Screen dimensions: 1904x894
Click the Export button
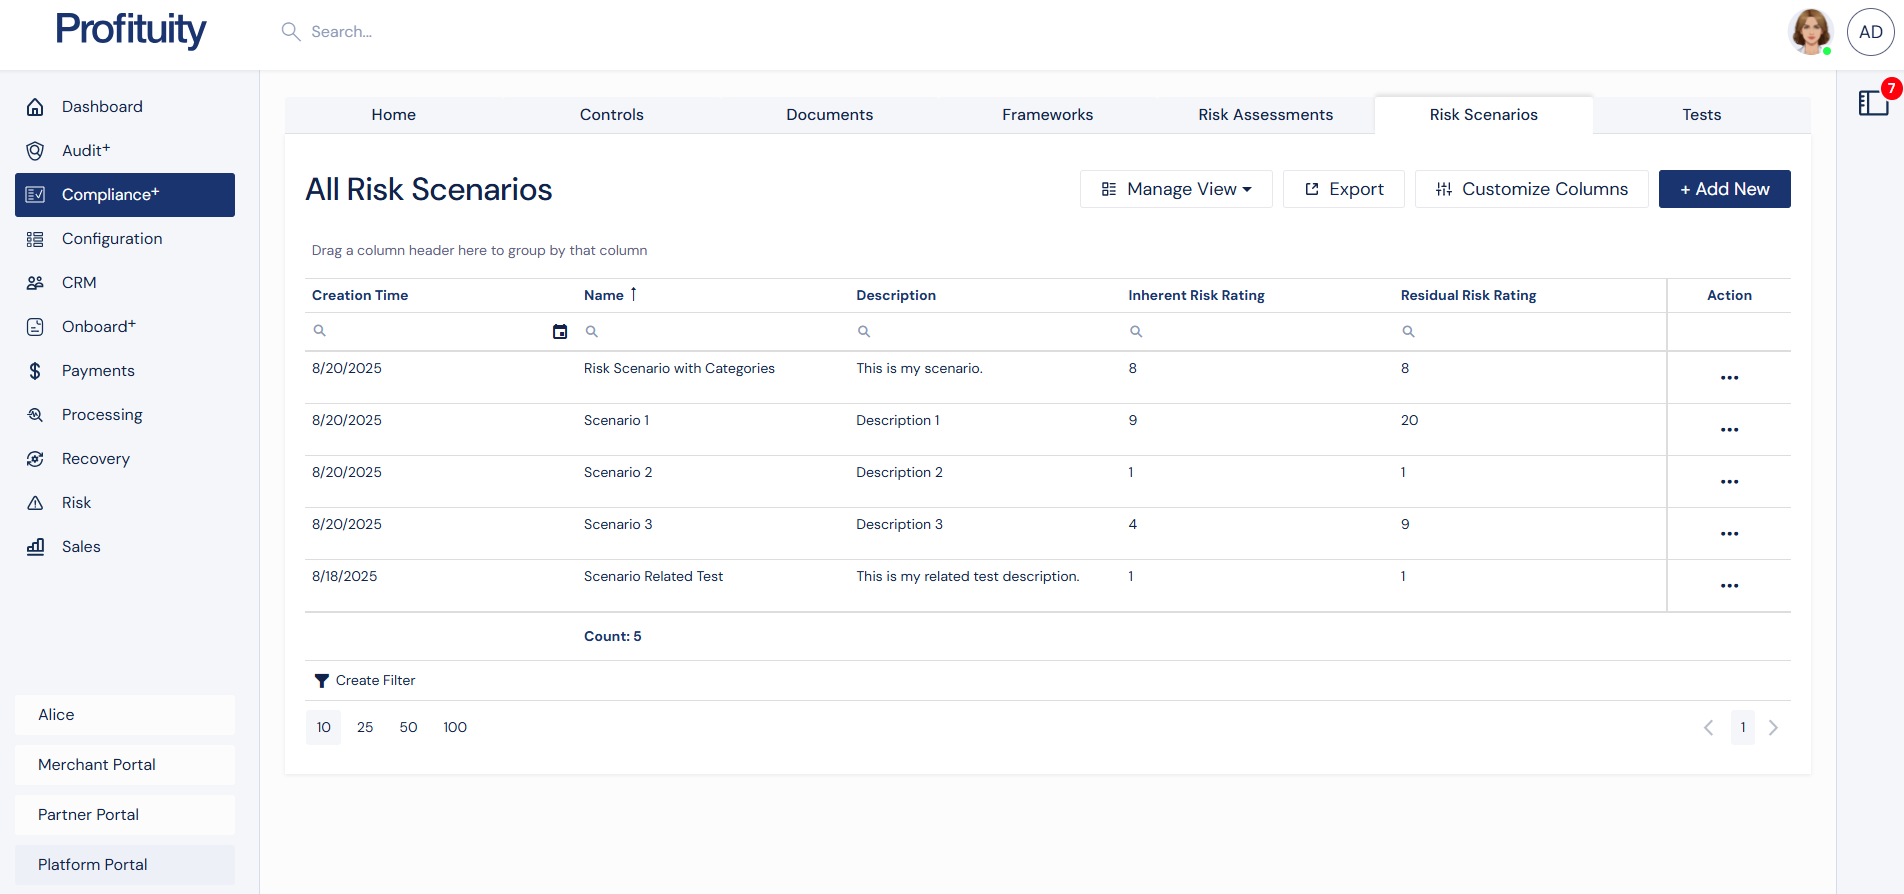(1343, 189)
